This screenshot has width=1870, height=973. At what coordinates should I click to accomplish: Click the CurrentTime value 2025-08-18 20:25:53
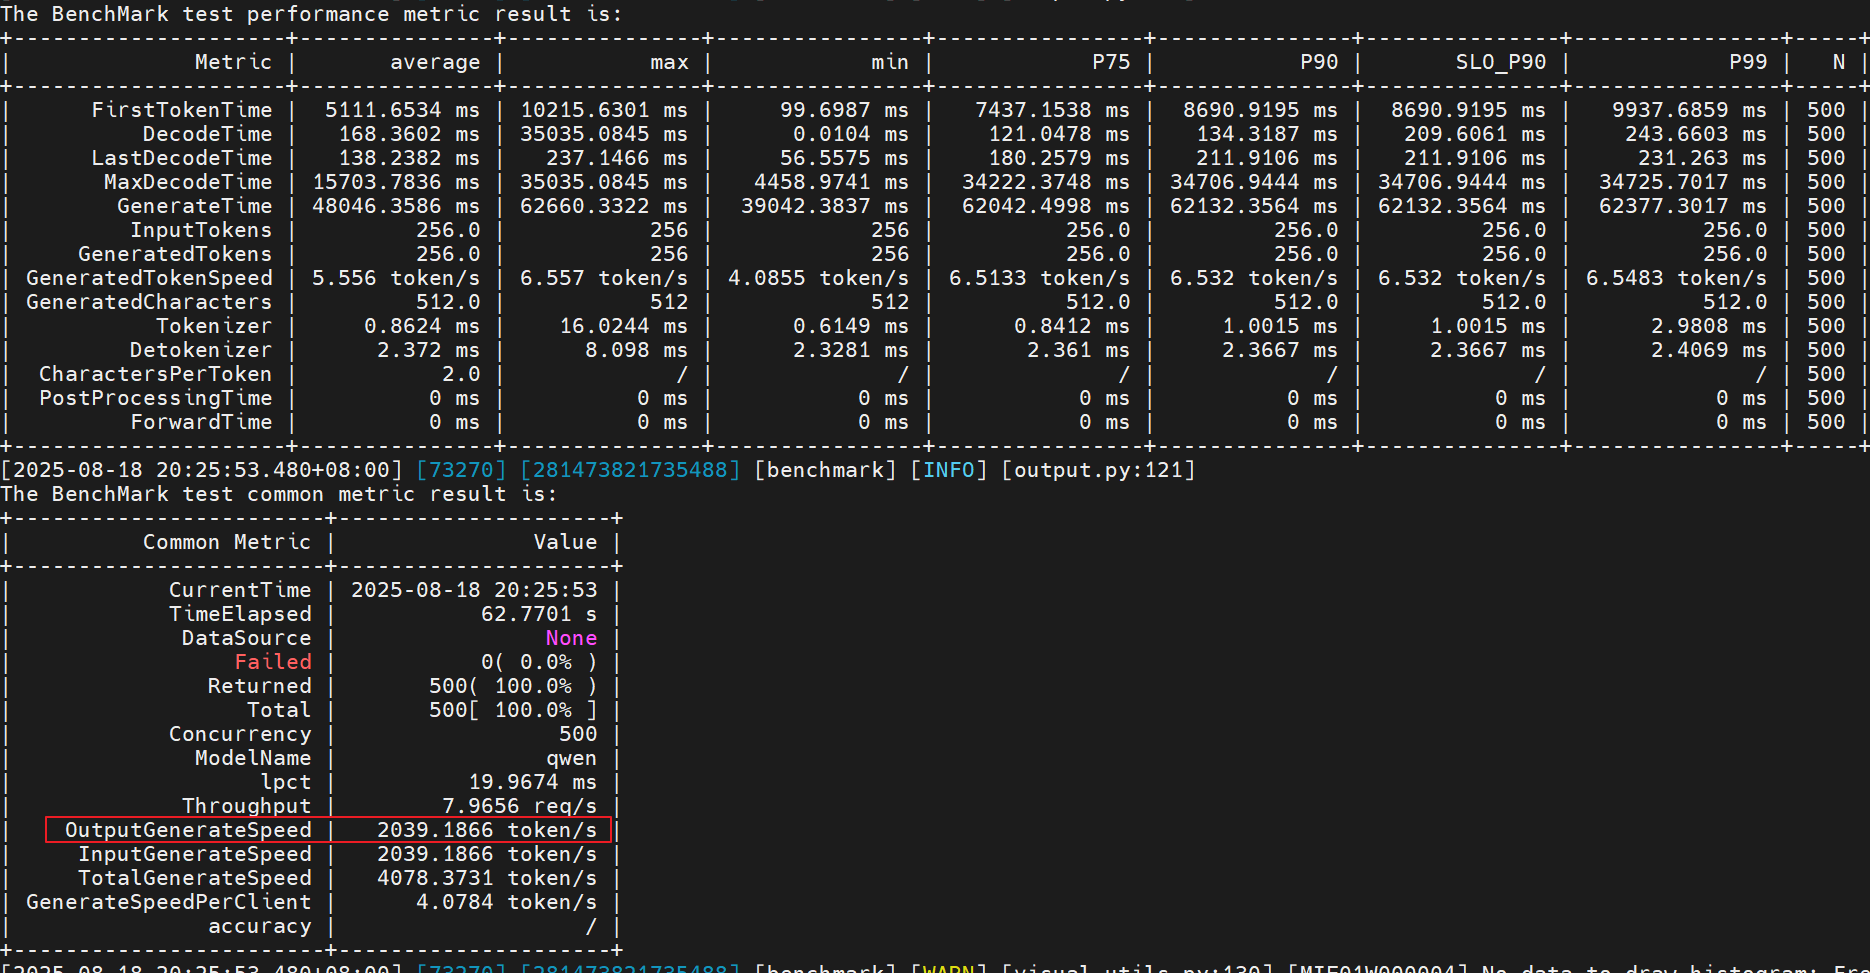474,590
